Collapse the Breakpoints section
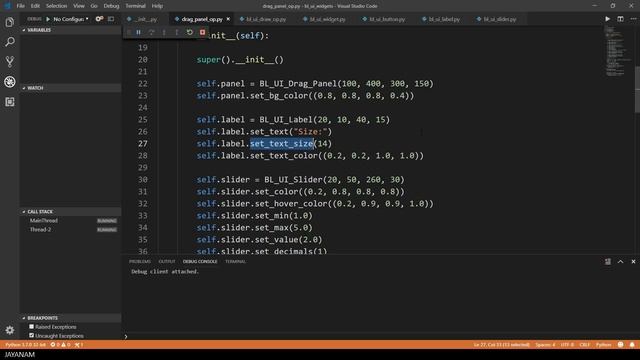This screenshot has height=360, width=640. (71, 318)
